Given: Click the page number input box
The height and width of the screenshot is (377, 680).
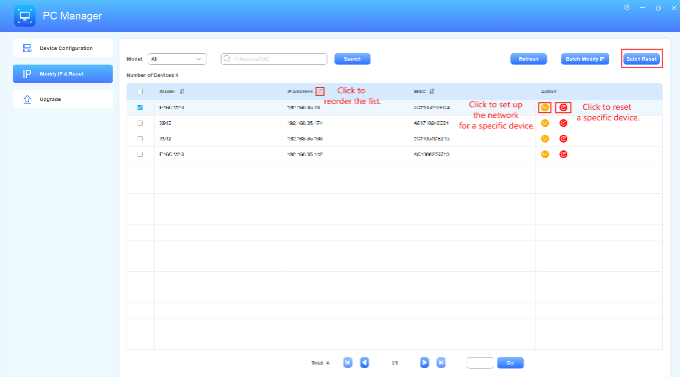Looking at the screenshot, I should pyautogui.click(x=480, y=363).
